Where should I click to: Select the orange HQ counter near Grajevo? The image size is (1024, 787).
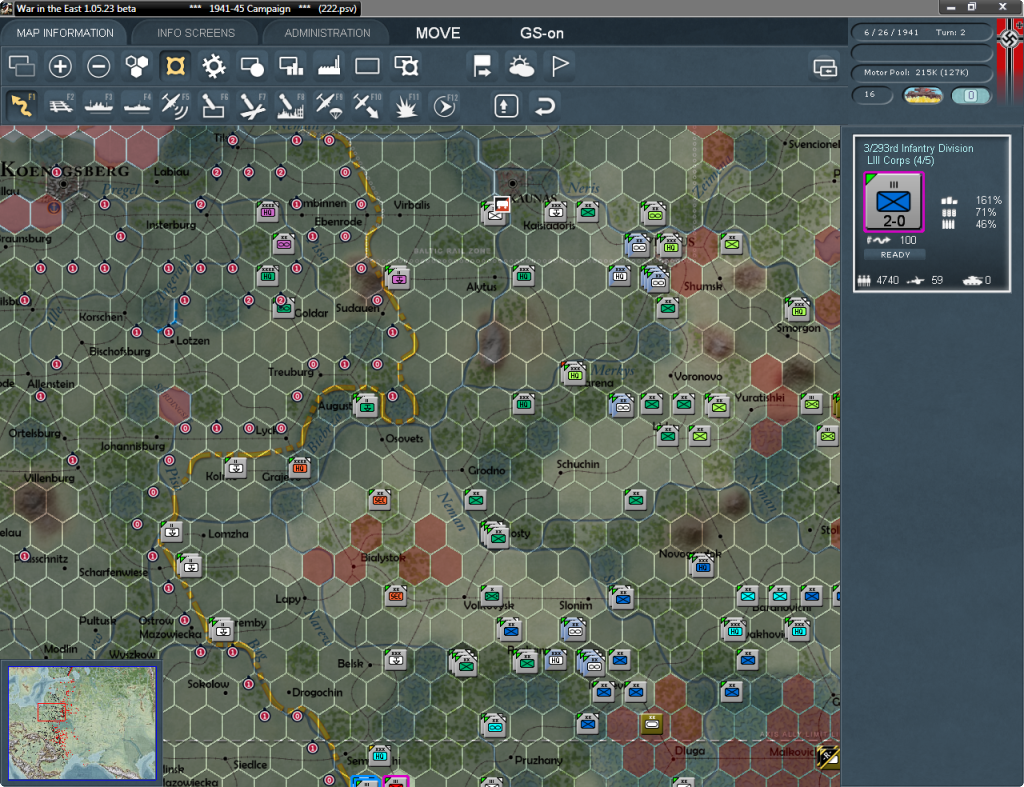299,466
